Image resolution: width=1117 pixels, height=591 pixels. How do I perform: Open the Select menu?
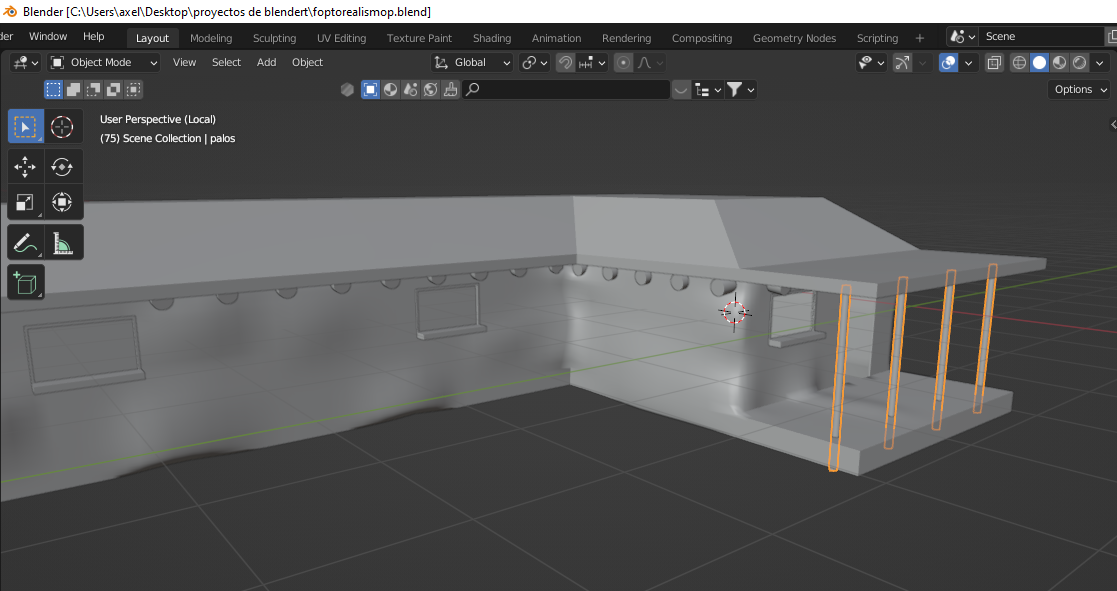point(227,63)
